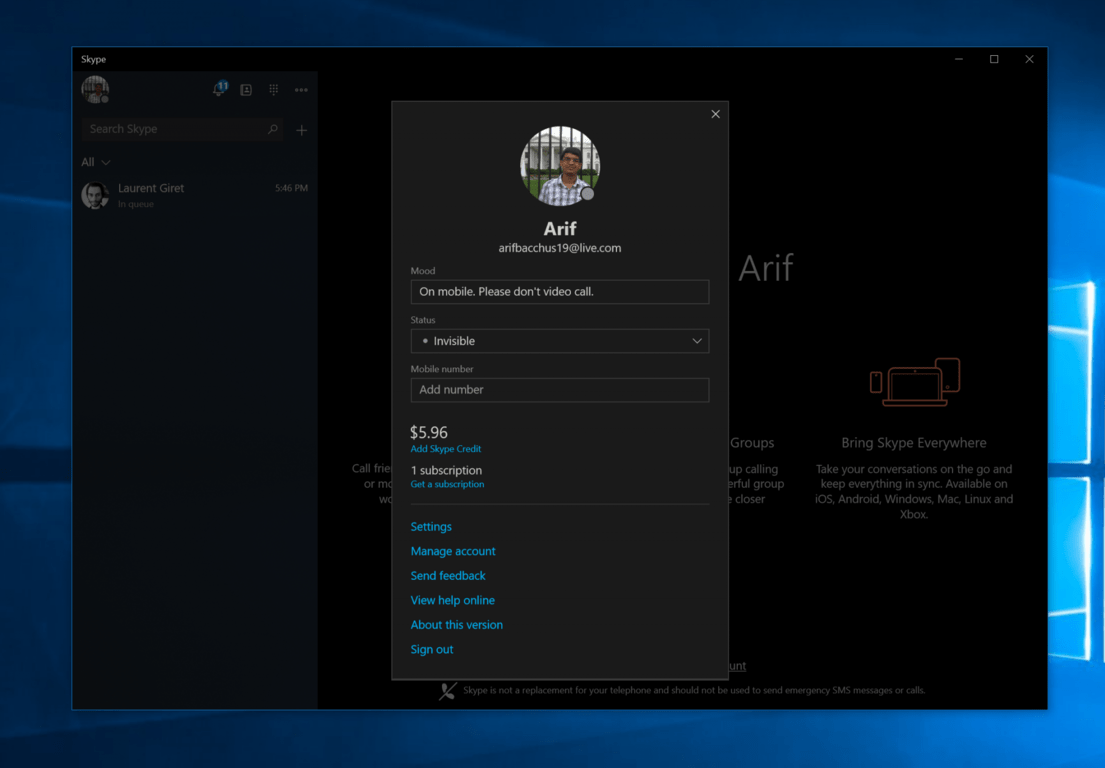The image size is (1105, 768).
Task: Open the Settings link
Action: pos(431,526)
